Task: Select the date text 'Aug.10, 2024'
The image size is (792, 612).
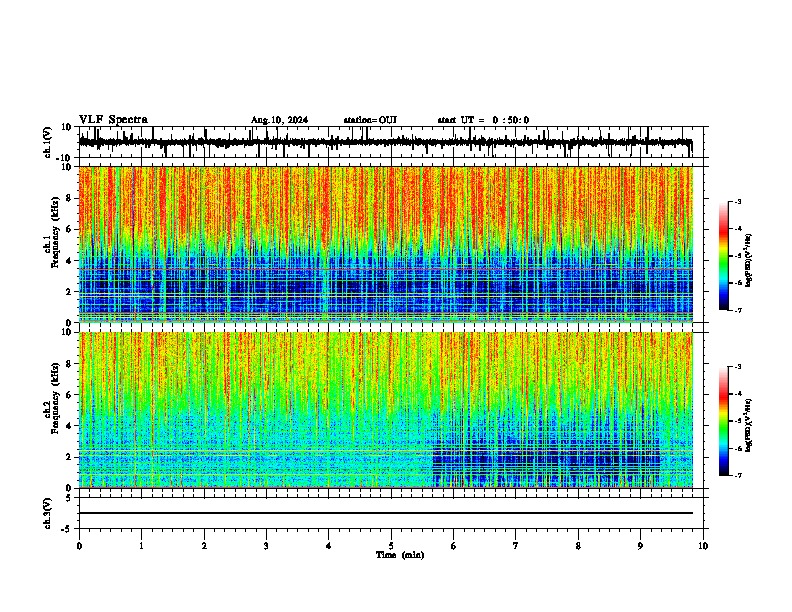Action: pos(279,120)
